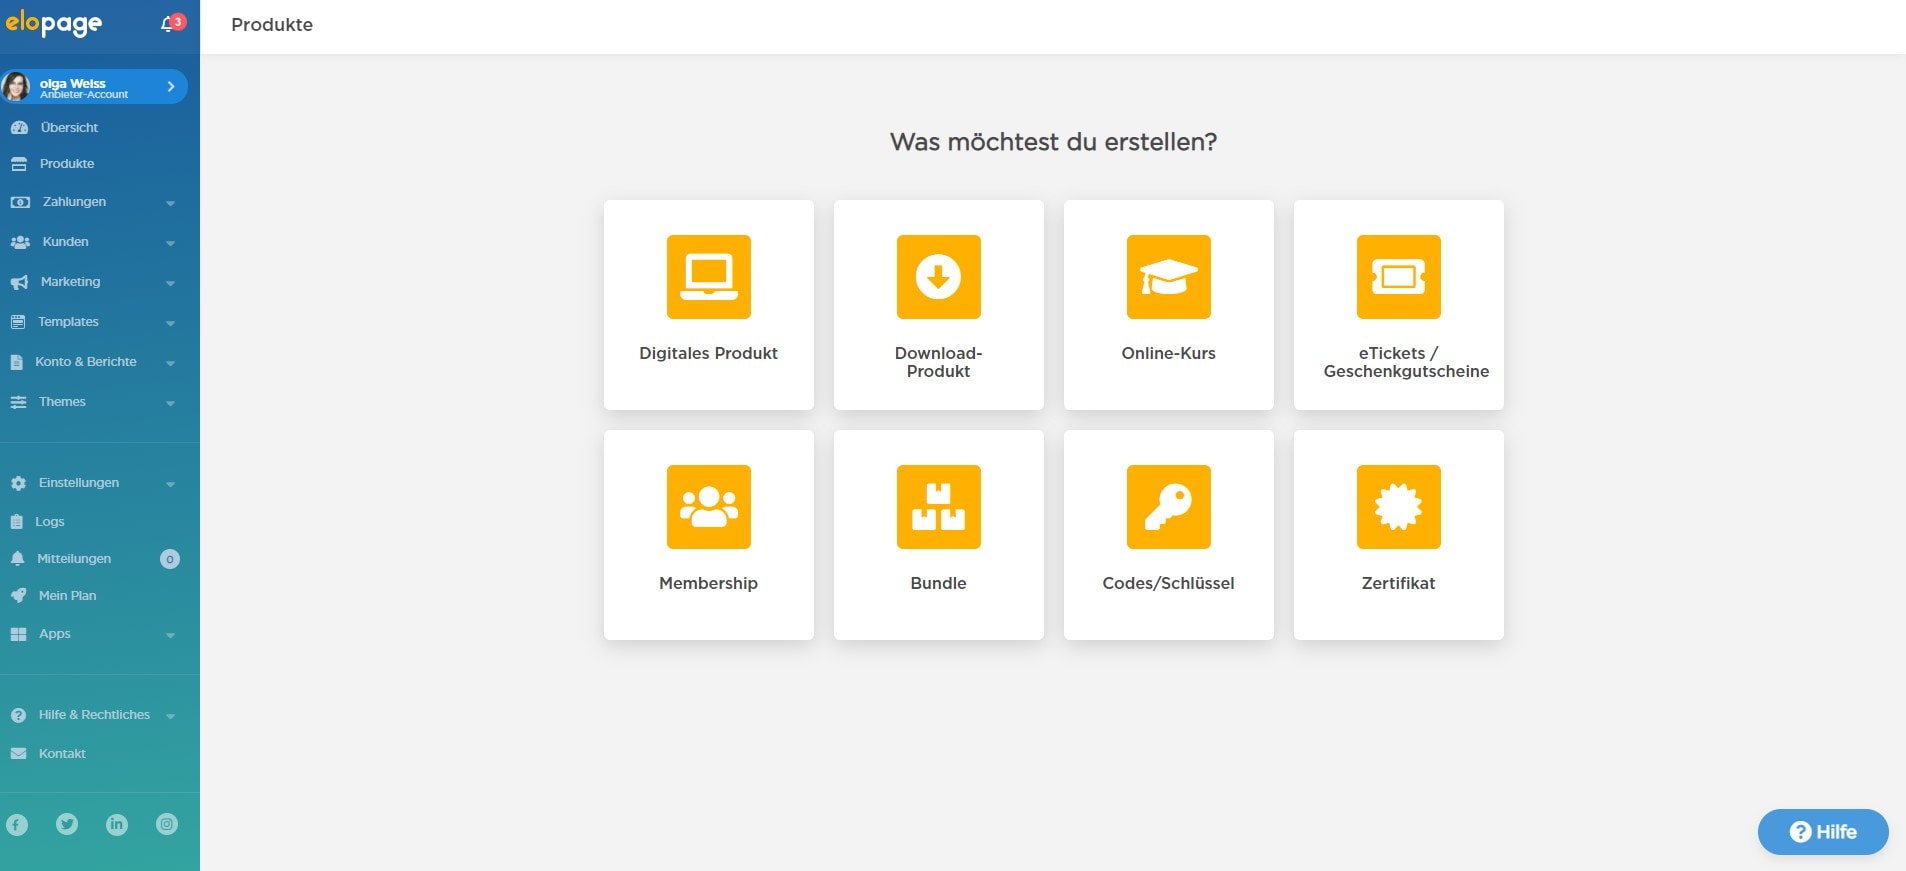
Task: Choose the Download-Produkt arrow icon
Action: (938, 277)
